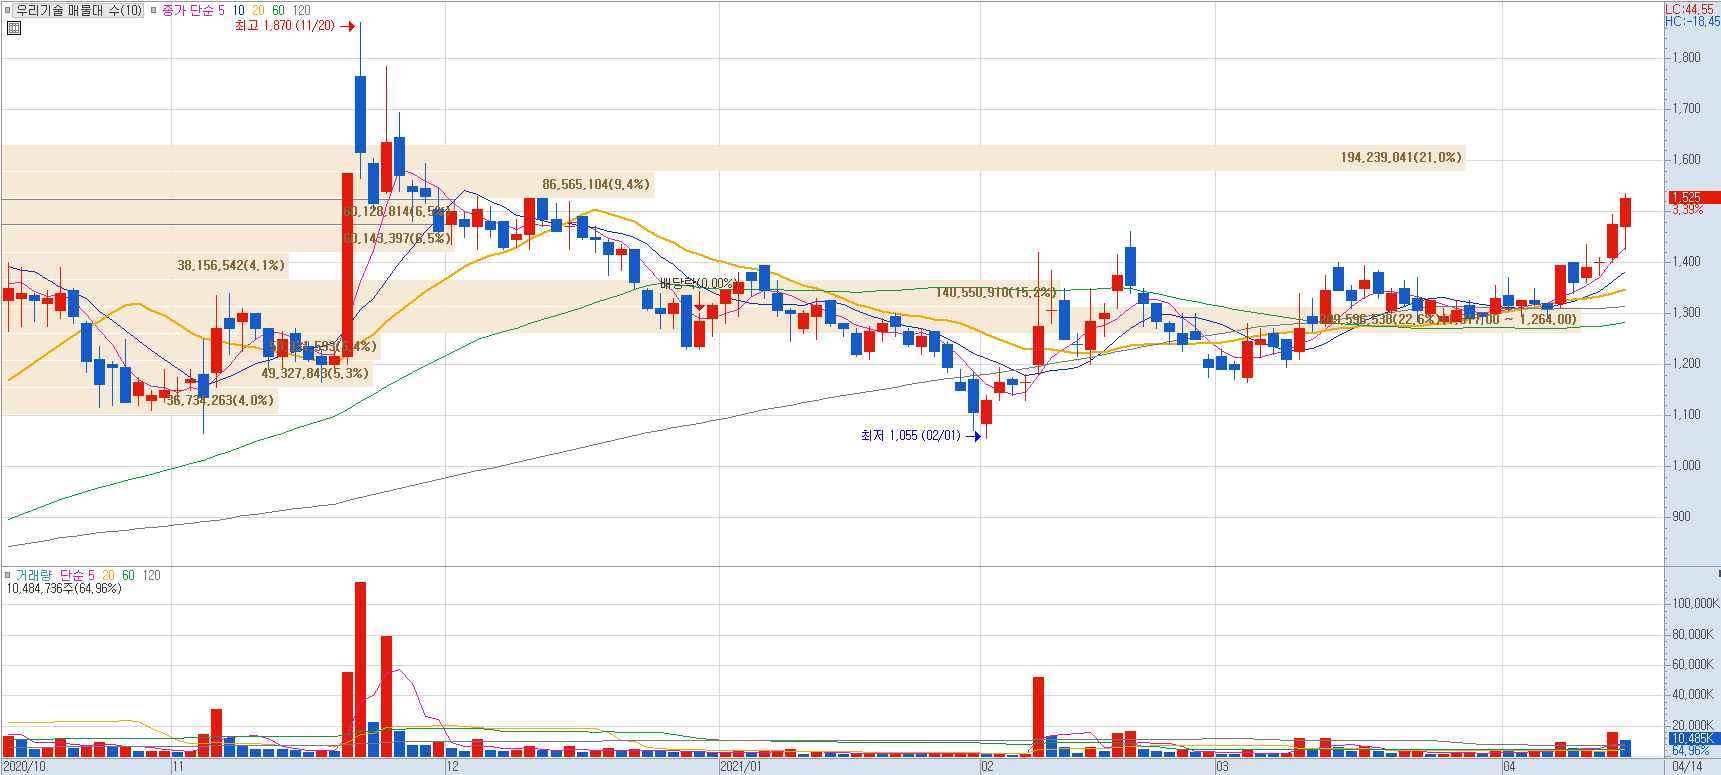Click the 86,565,104(9.4%) volume profile label
Screen dimensions: 1721x775
click(596, 184)
